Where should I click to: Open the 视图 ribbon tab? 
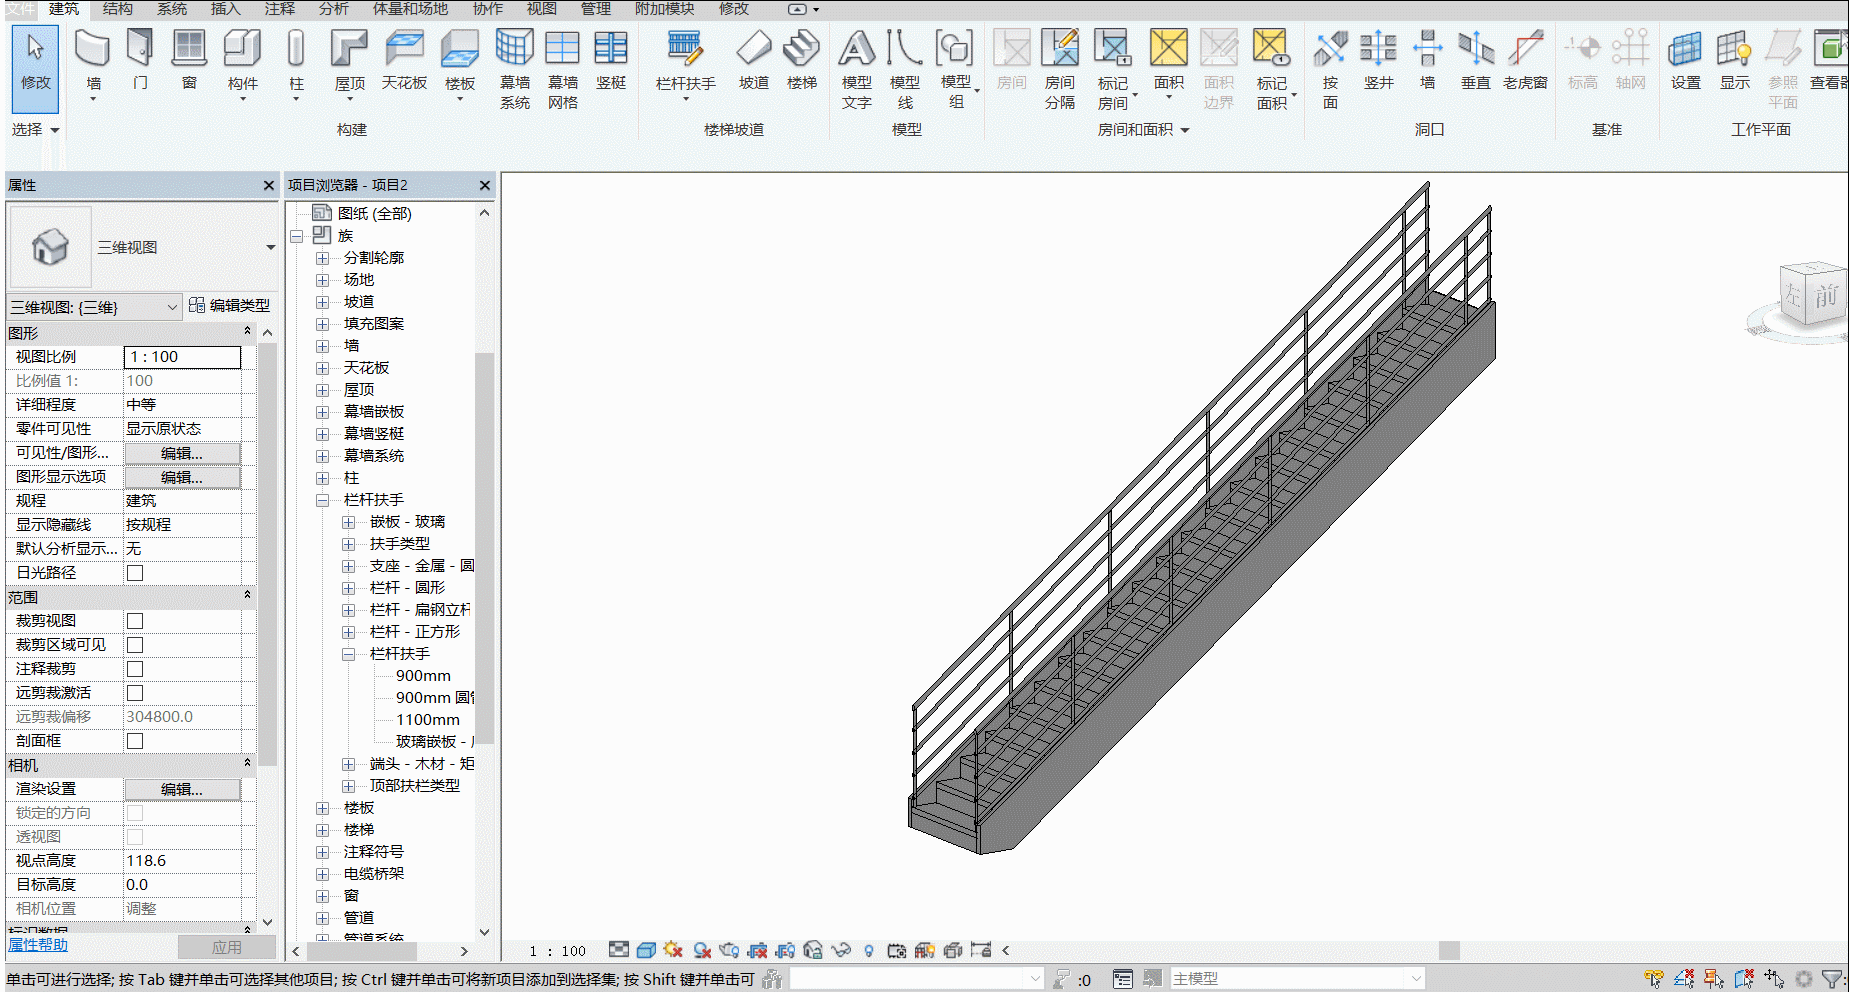coord(542,9)
